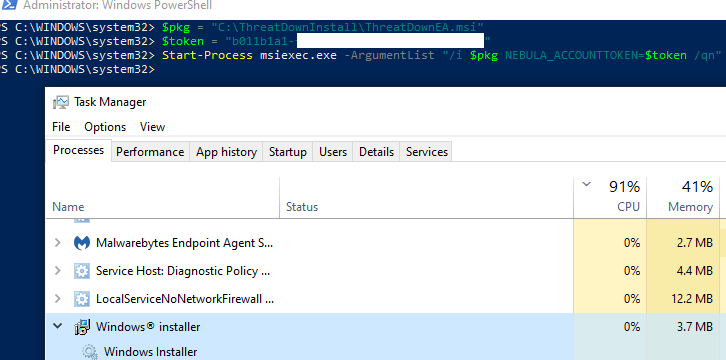Expand the LocalServiceNoNetworkFirewall group
This screenshot has height=360, width=726.
(x=58, y=299)
